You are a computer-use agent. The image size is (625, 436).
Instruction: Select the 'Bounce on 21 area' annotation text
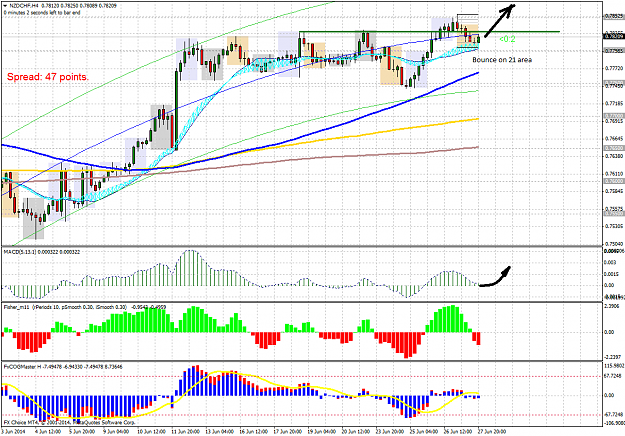click(x=502, y=60)
